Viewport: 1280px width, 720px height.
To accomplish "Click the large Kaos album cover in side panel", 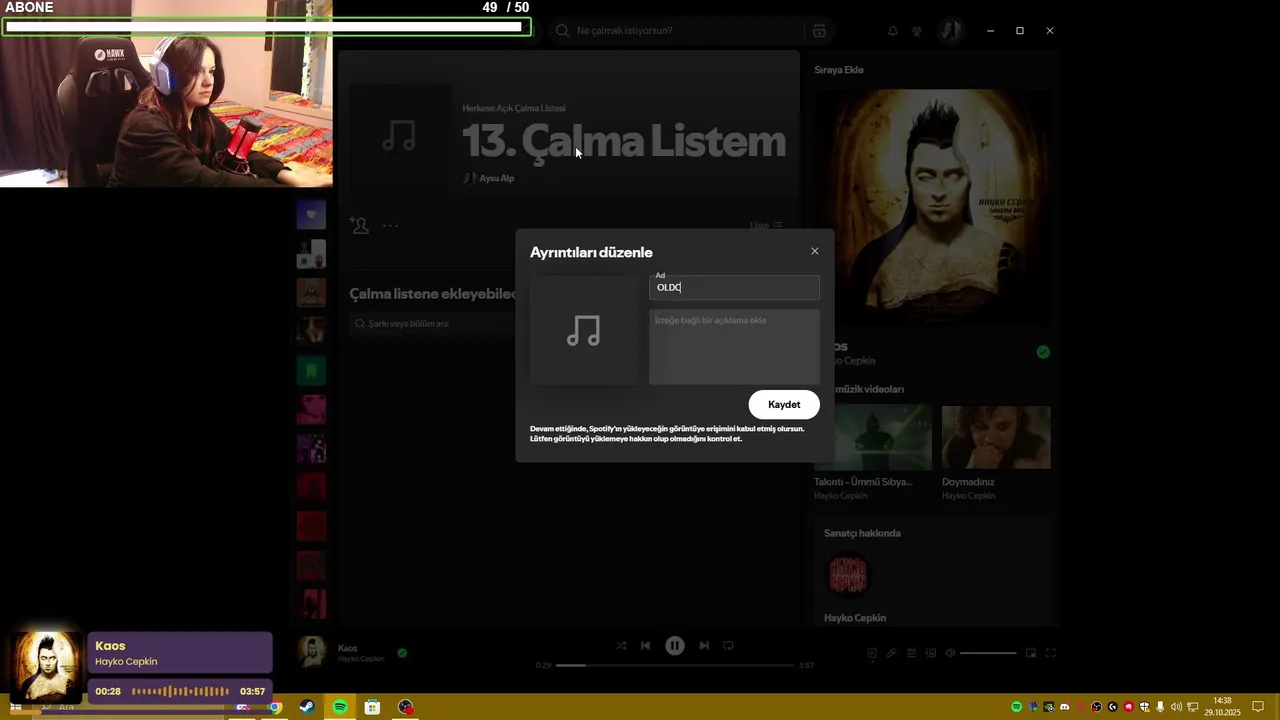I will coord(932,207).
